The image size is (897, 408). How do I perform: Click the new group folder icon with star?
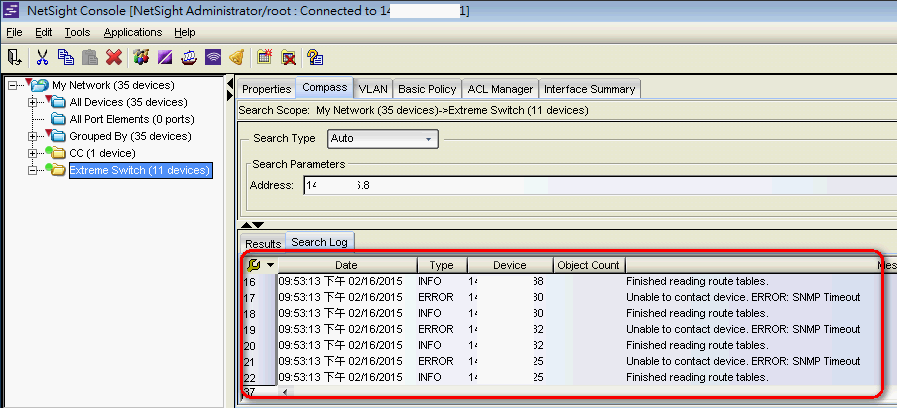click(264, 57)
